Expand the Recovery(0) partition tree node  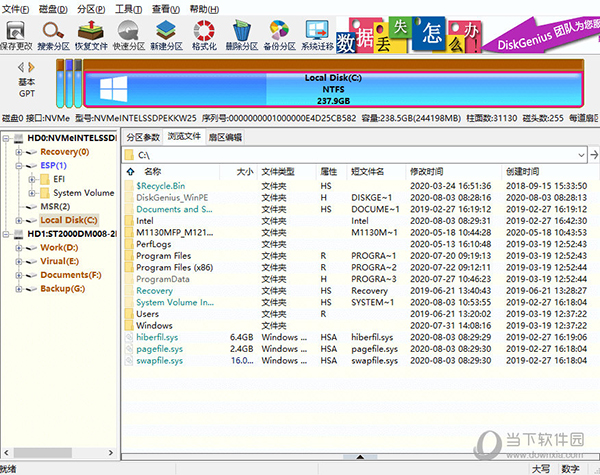pos(19,152)
